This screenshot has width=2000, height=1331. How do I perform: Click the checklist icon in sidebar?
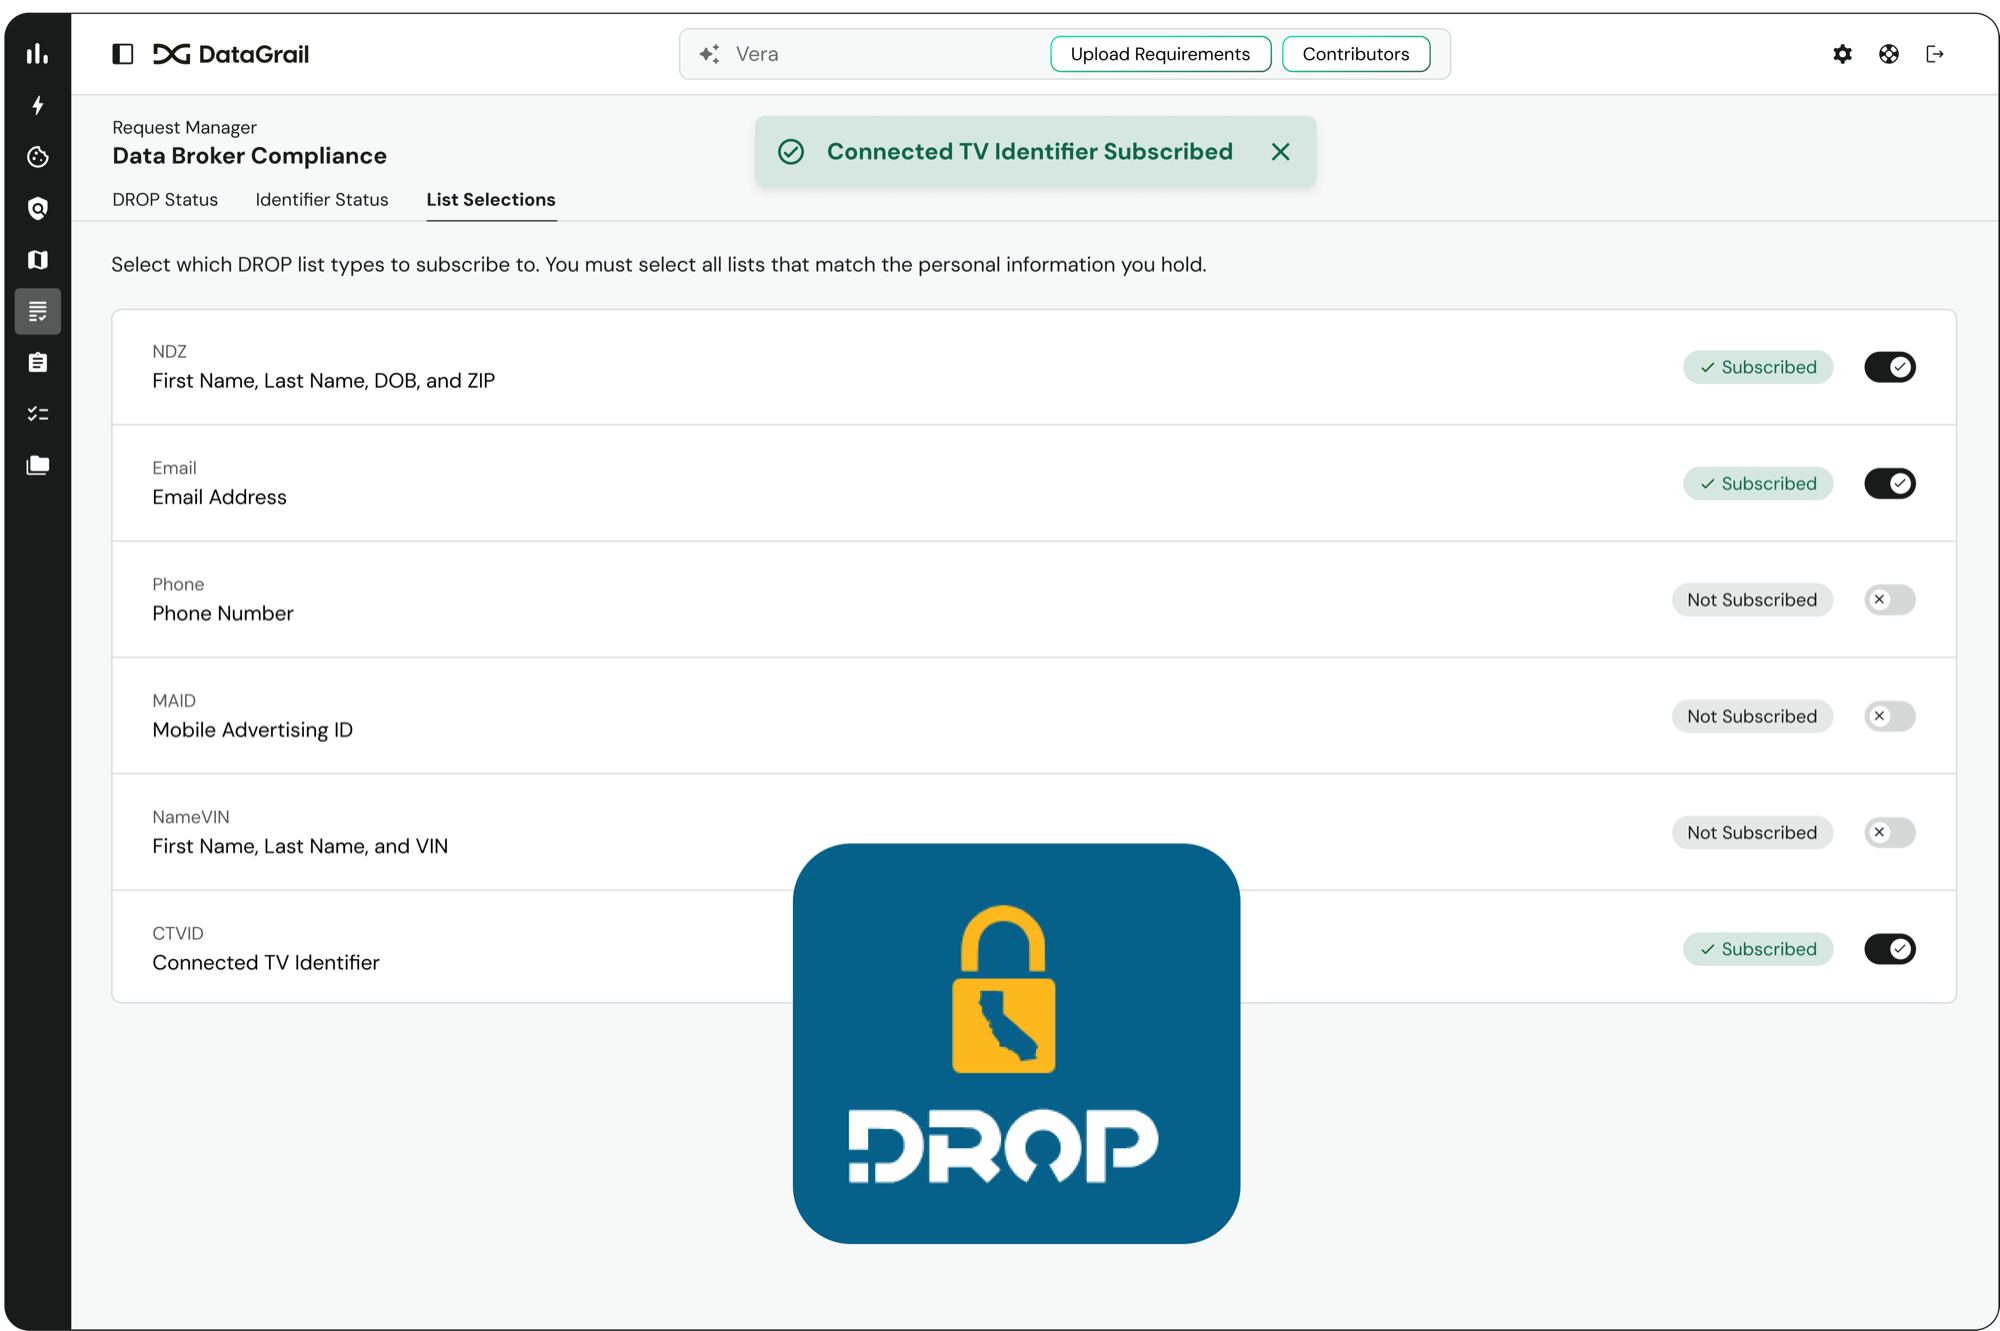point(38,414)
